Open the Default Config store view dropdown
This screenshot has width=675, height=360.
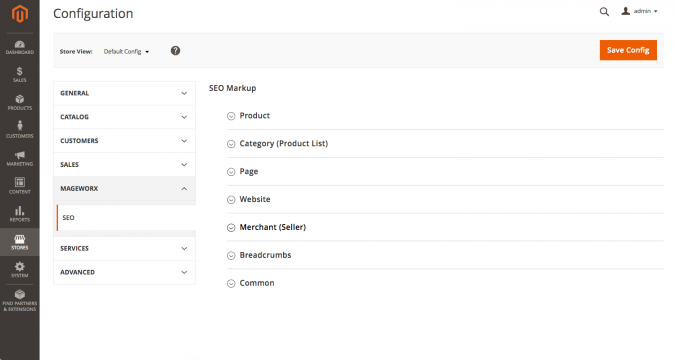click(126, 52)
